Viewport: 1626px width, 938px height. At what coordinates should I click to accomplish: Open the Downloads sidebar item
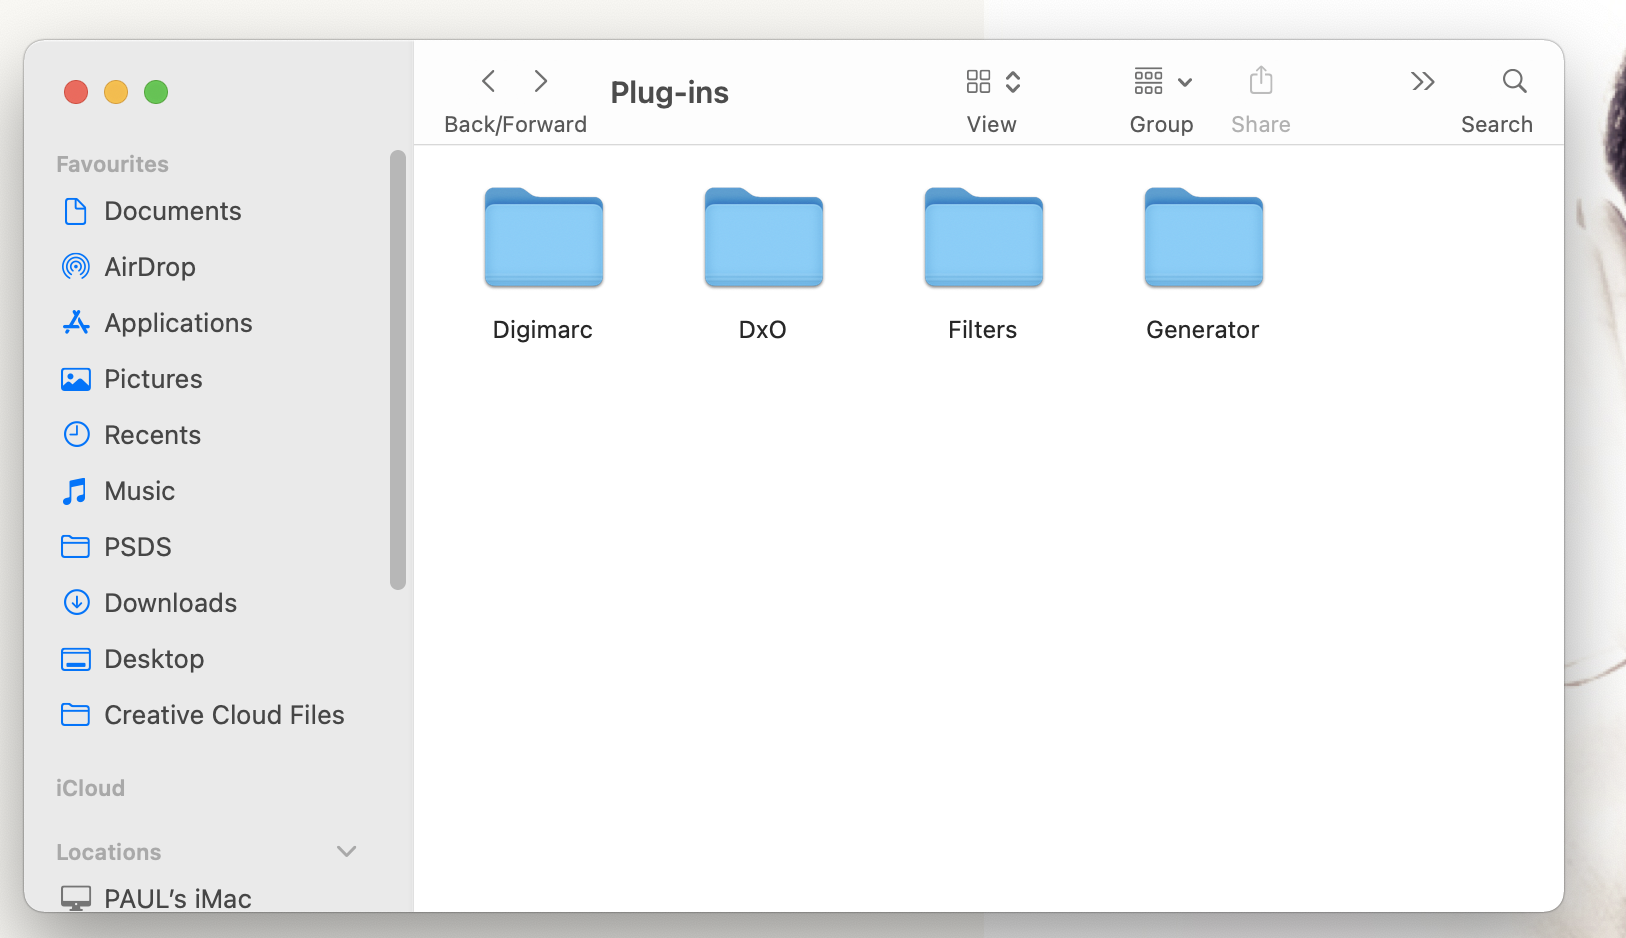pos(170,603)
